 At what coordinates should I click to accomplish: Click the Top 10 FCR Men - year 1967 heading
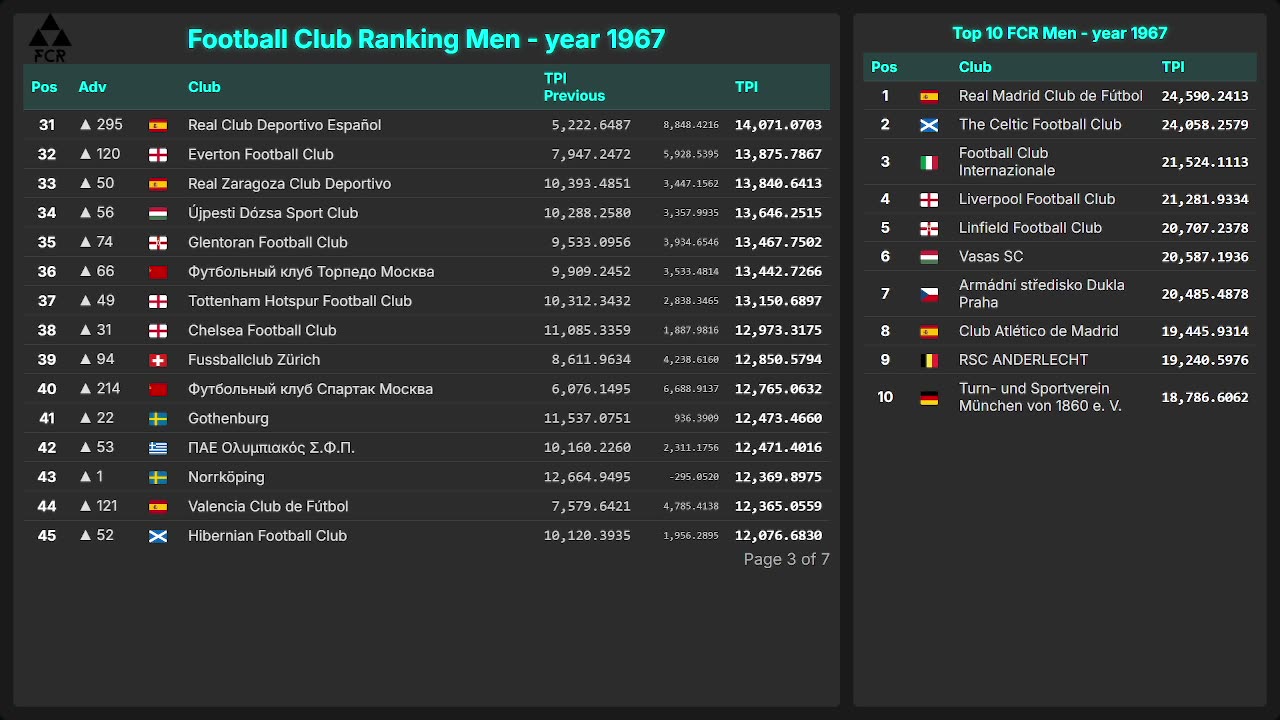pyautogui.click(x=1060, y=33)
